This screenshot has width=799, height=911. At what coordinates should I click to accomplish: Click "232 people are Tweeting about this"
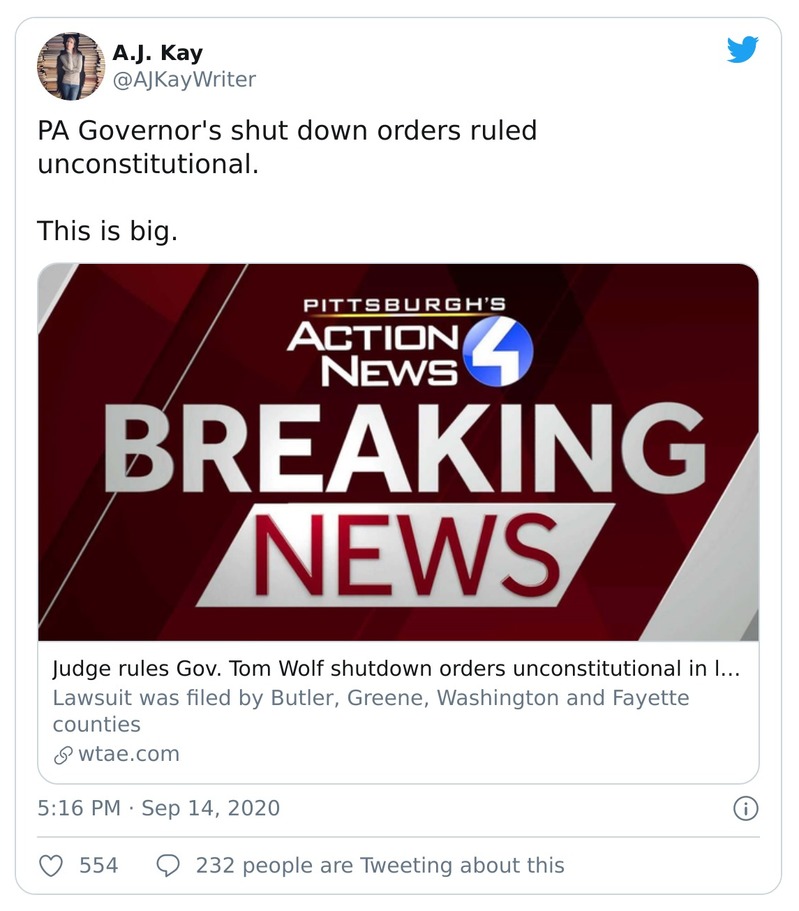tap(380, 865)
